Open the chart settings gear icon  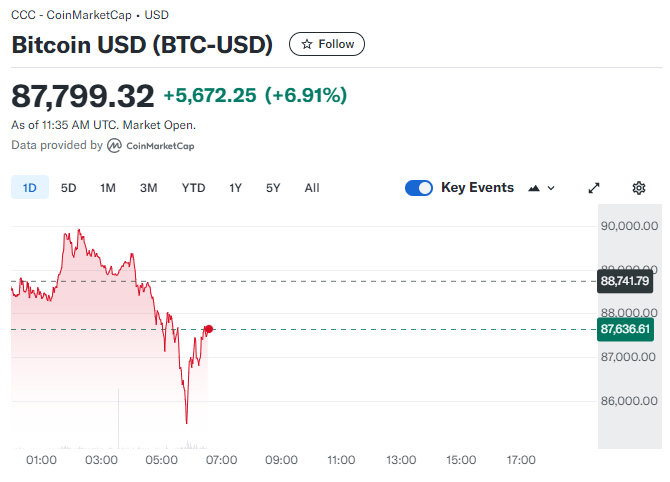pyautogui.click(x=639, y=188)
